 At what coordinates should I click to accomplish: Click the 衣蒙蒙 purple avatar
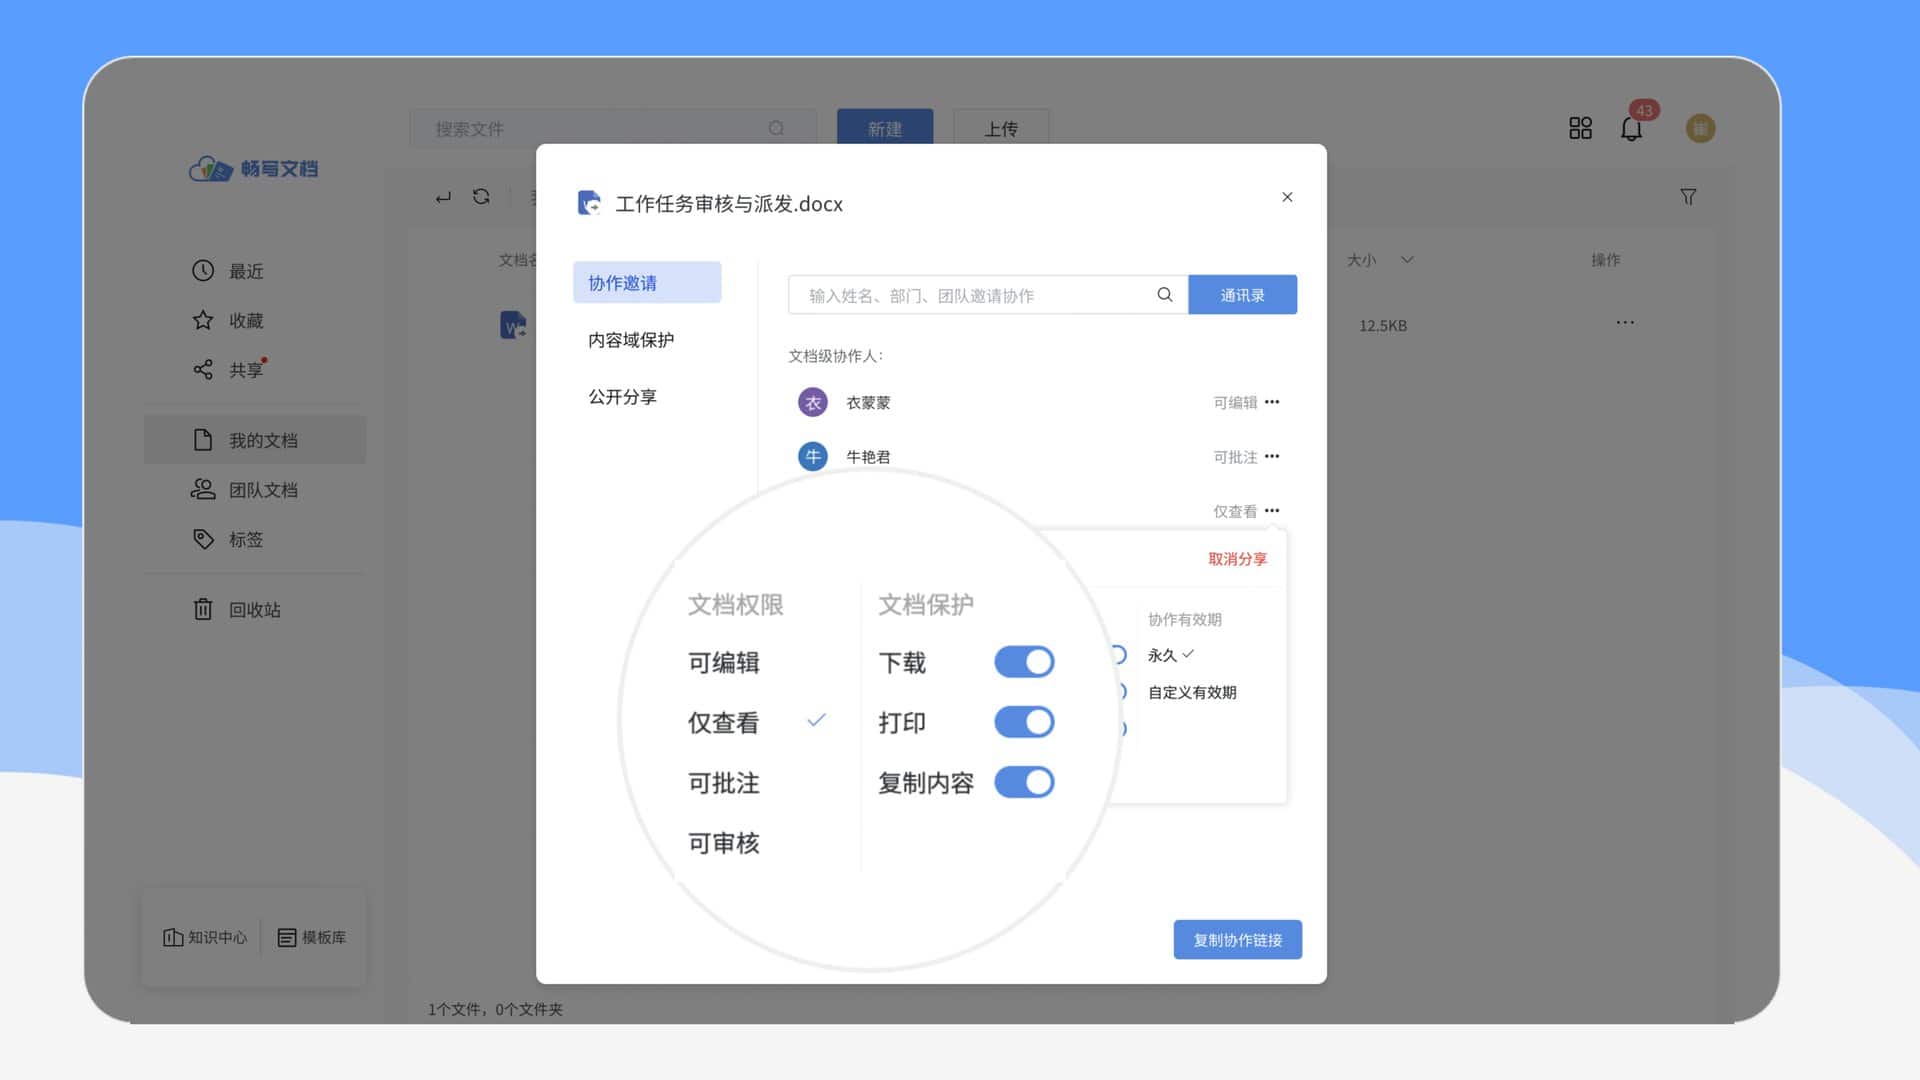pyautogui.click(x=812, y=402)
